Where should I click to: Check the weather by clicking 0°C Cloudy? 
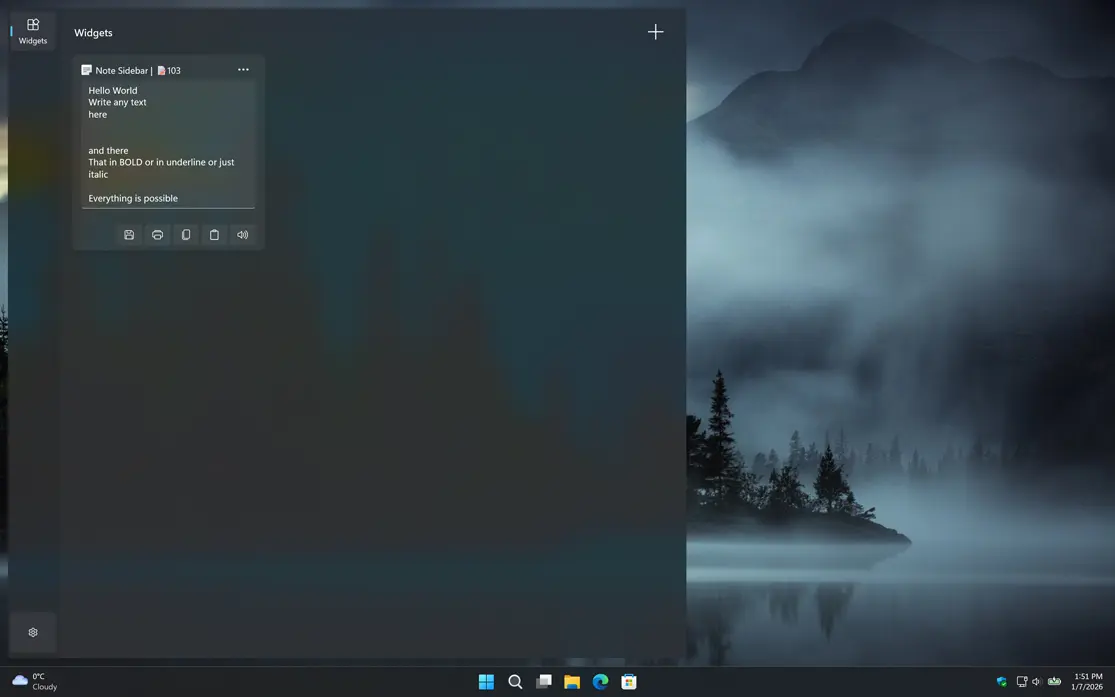pyautogui.click(x=32, y=681)
